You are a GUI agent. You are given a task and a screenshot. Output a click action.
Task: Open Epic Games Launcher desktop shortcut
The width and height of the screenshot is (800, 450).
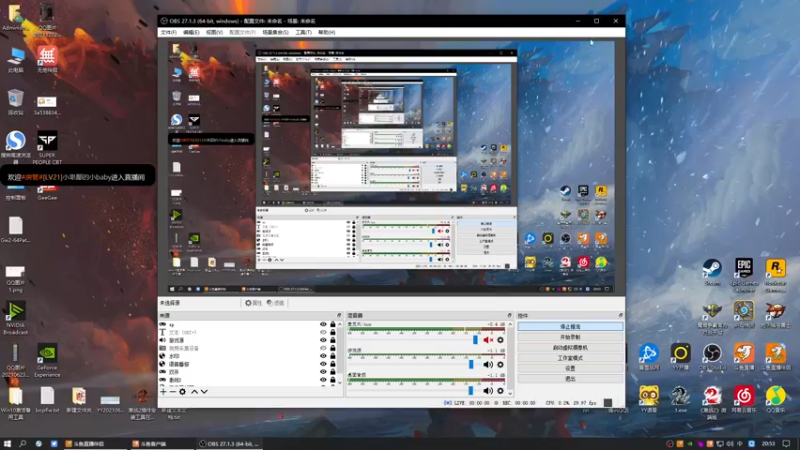744,274
